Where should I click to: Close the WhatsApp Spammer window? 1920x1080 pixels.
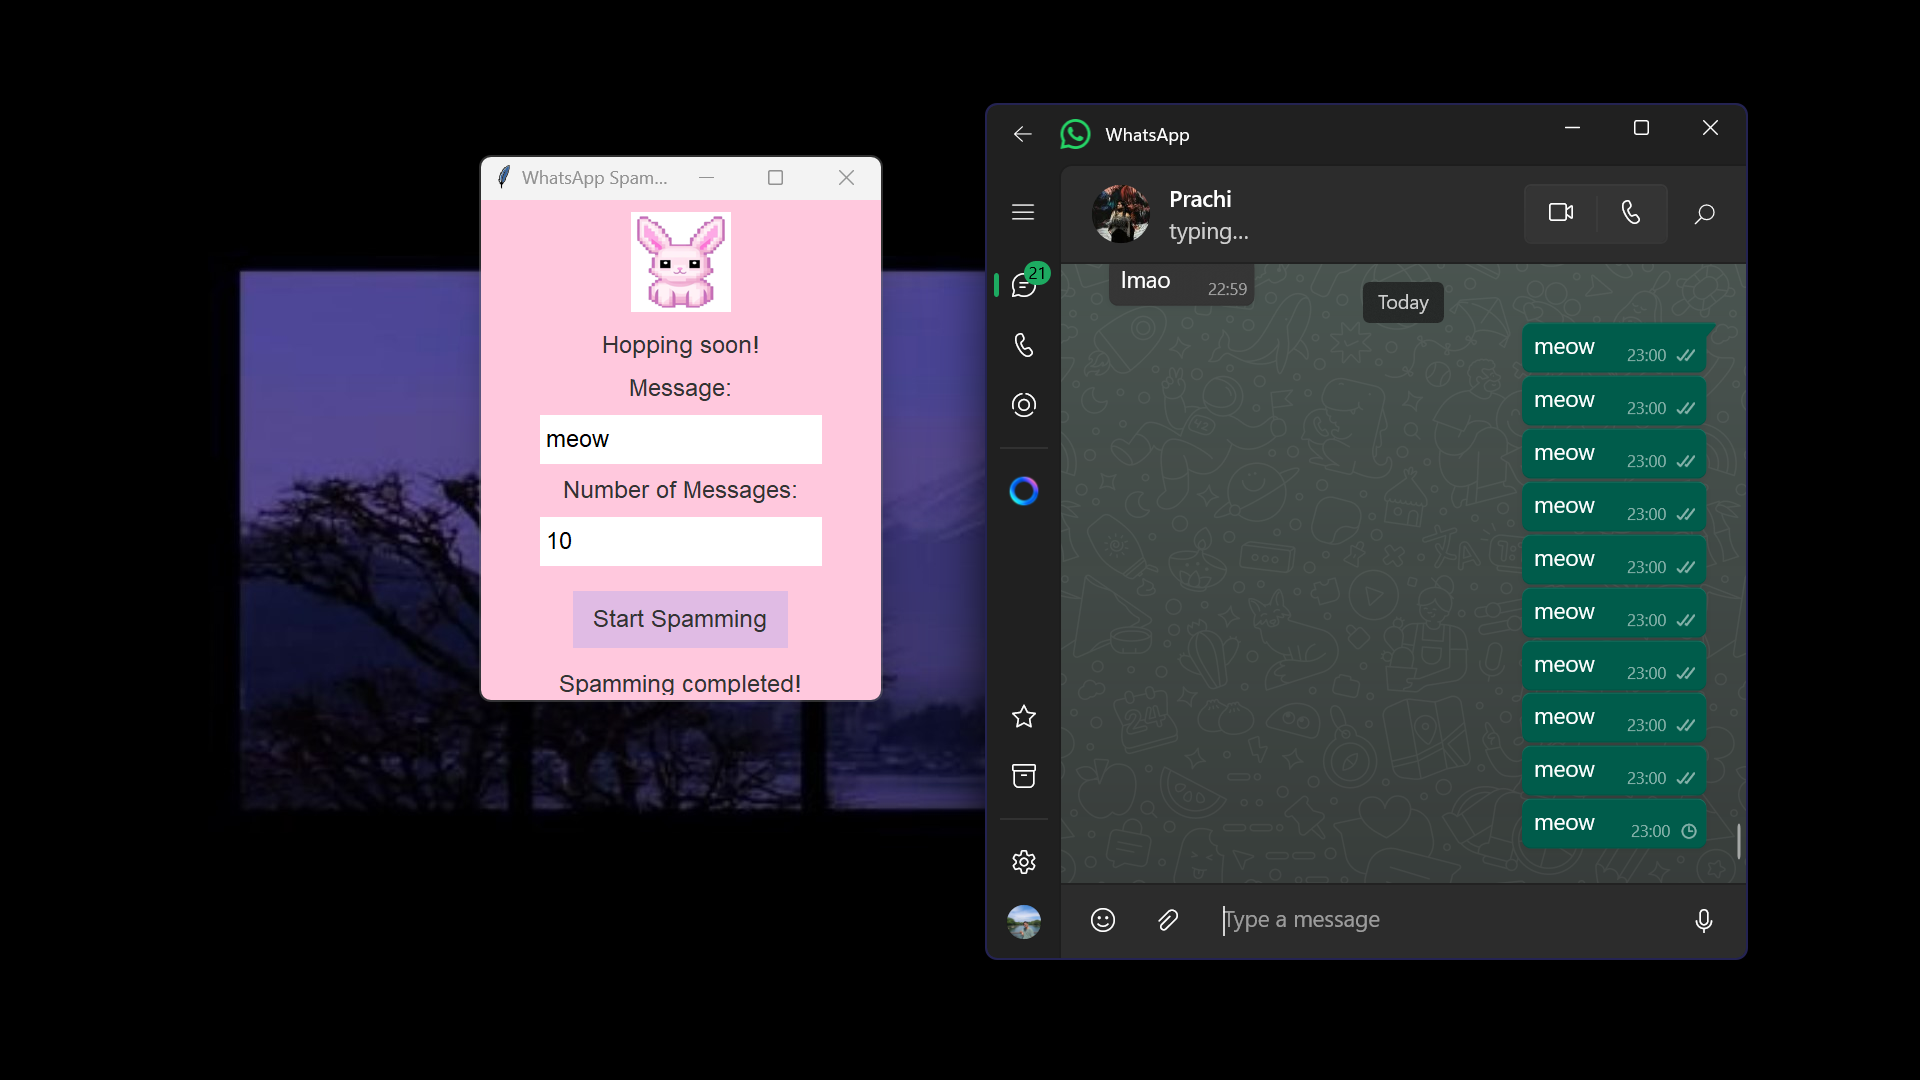[846, 178]
